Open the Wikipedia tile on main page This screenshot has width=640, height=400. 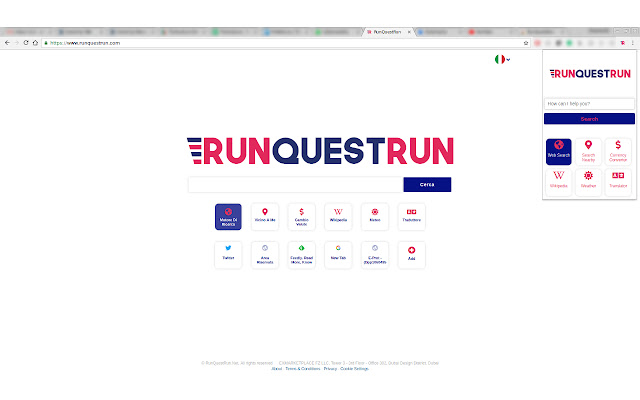click(338, 217)
